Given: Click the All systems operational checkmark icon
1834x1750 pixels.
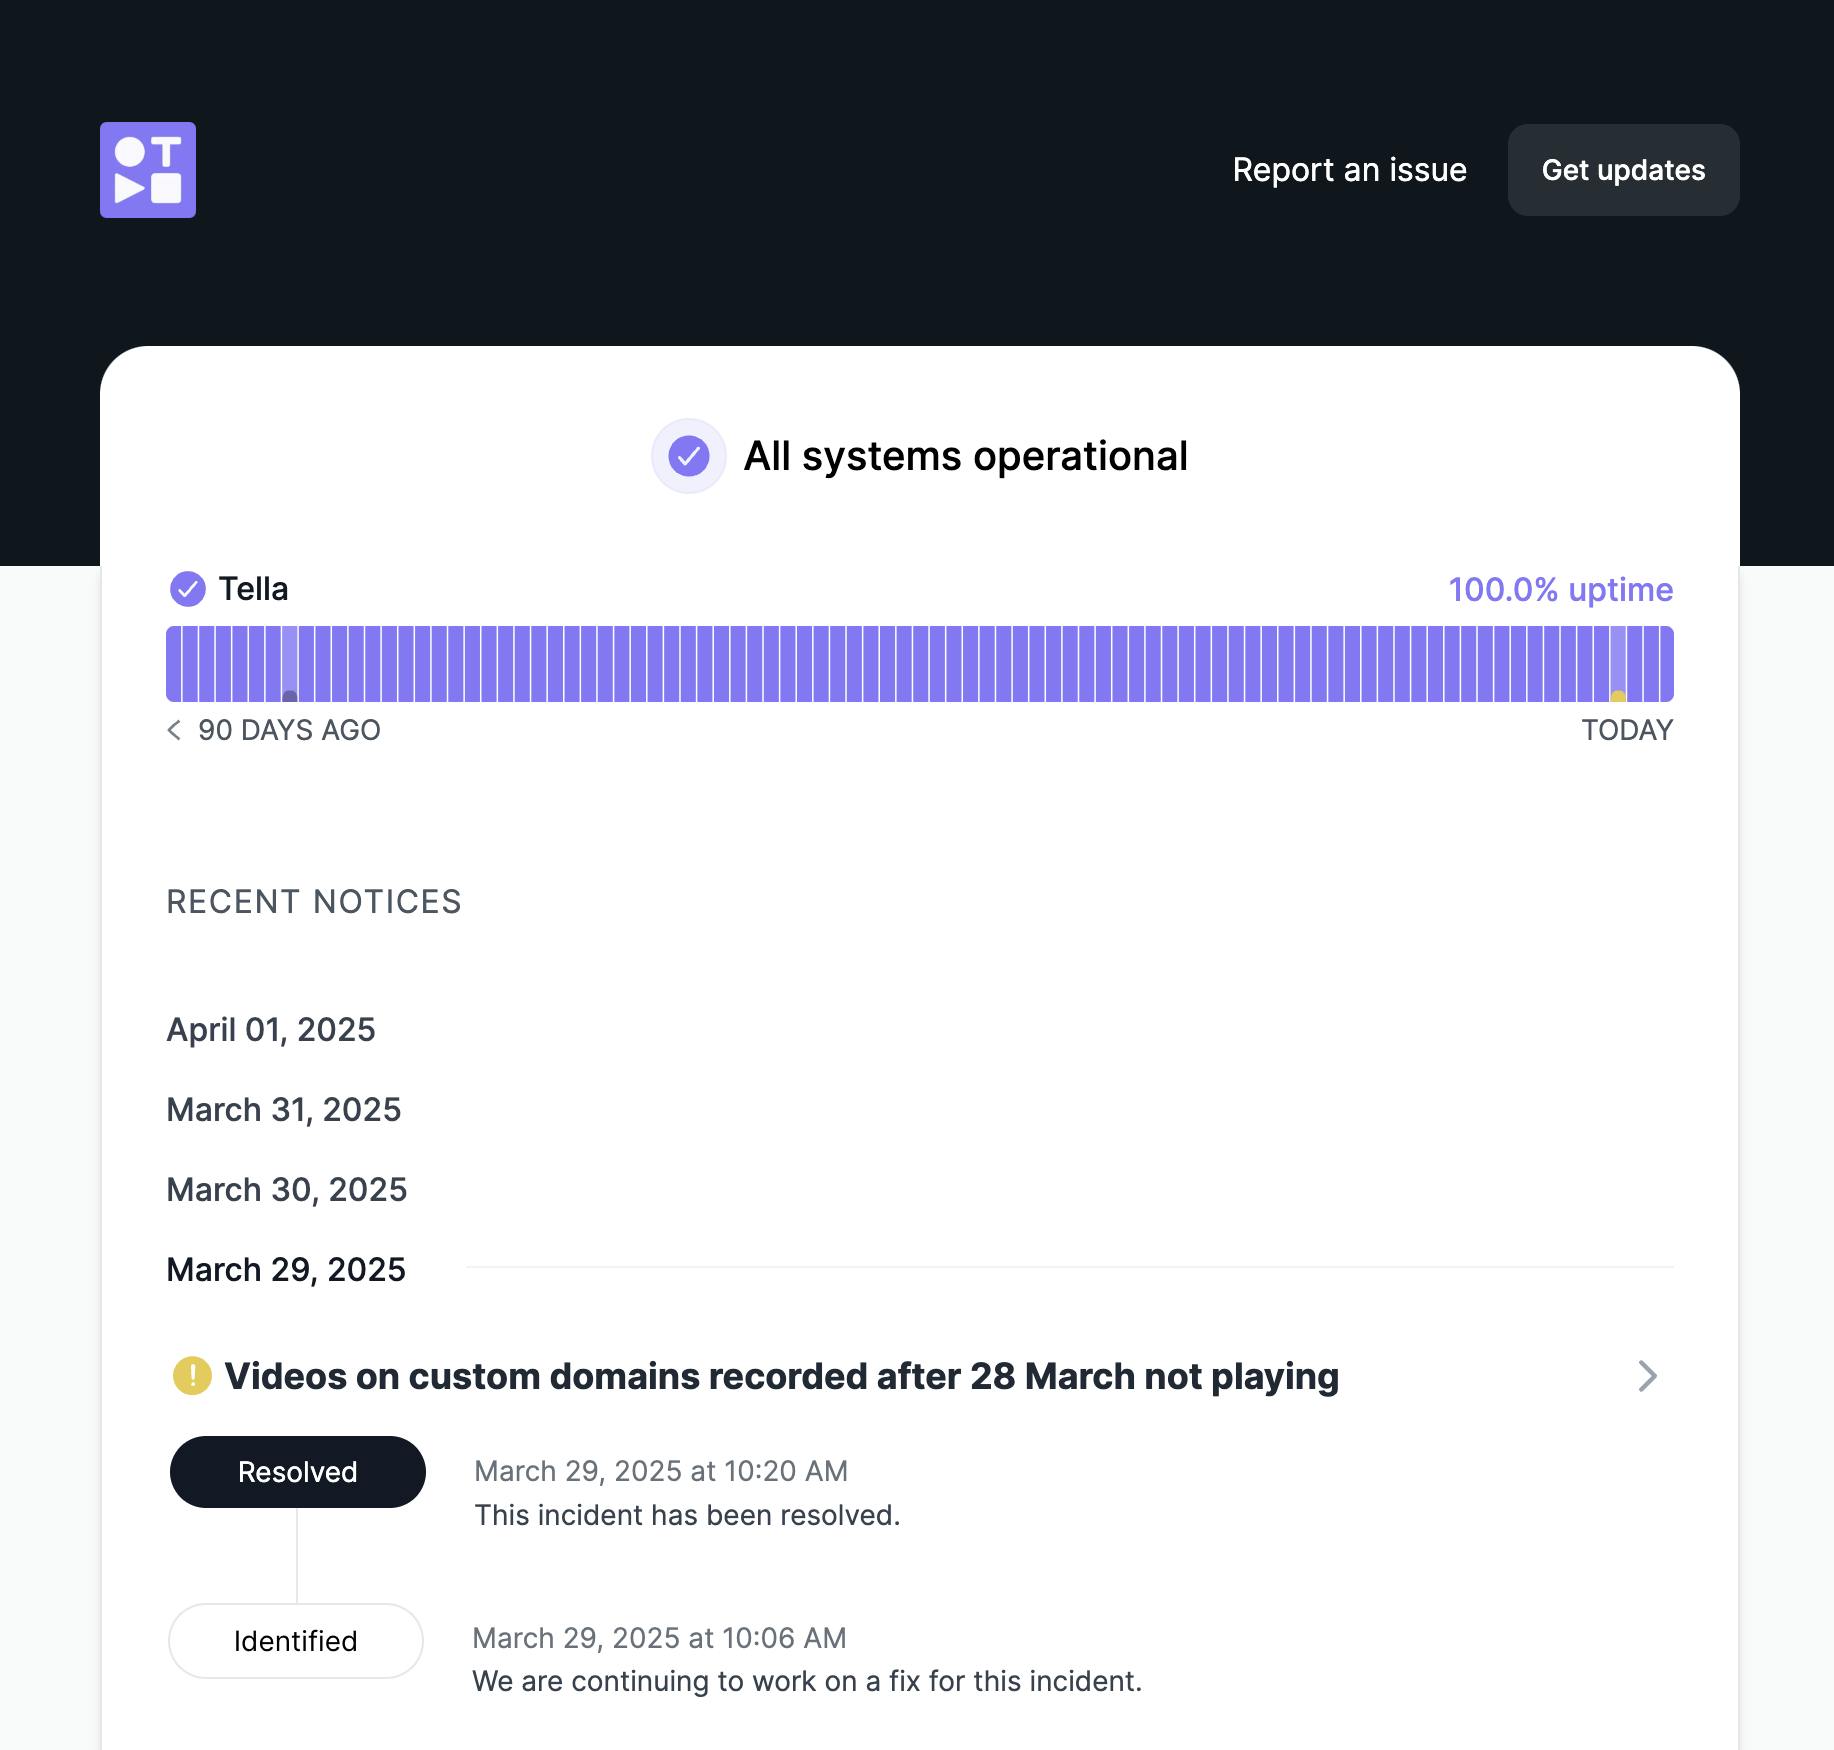Looking at the screenshot, I should 689,456.
